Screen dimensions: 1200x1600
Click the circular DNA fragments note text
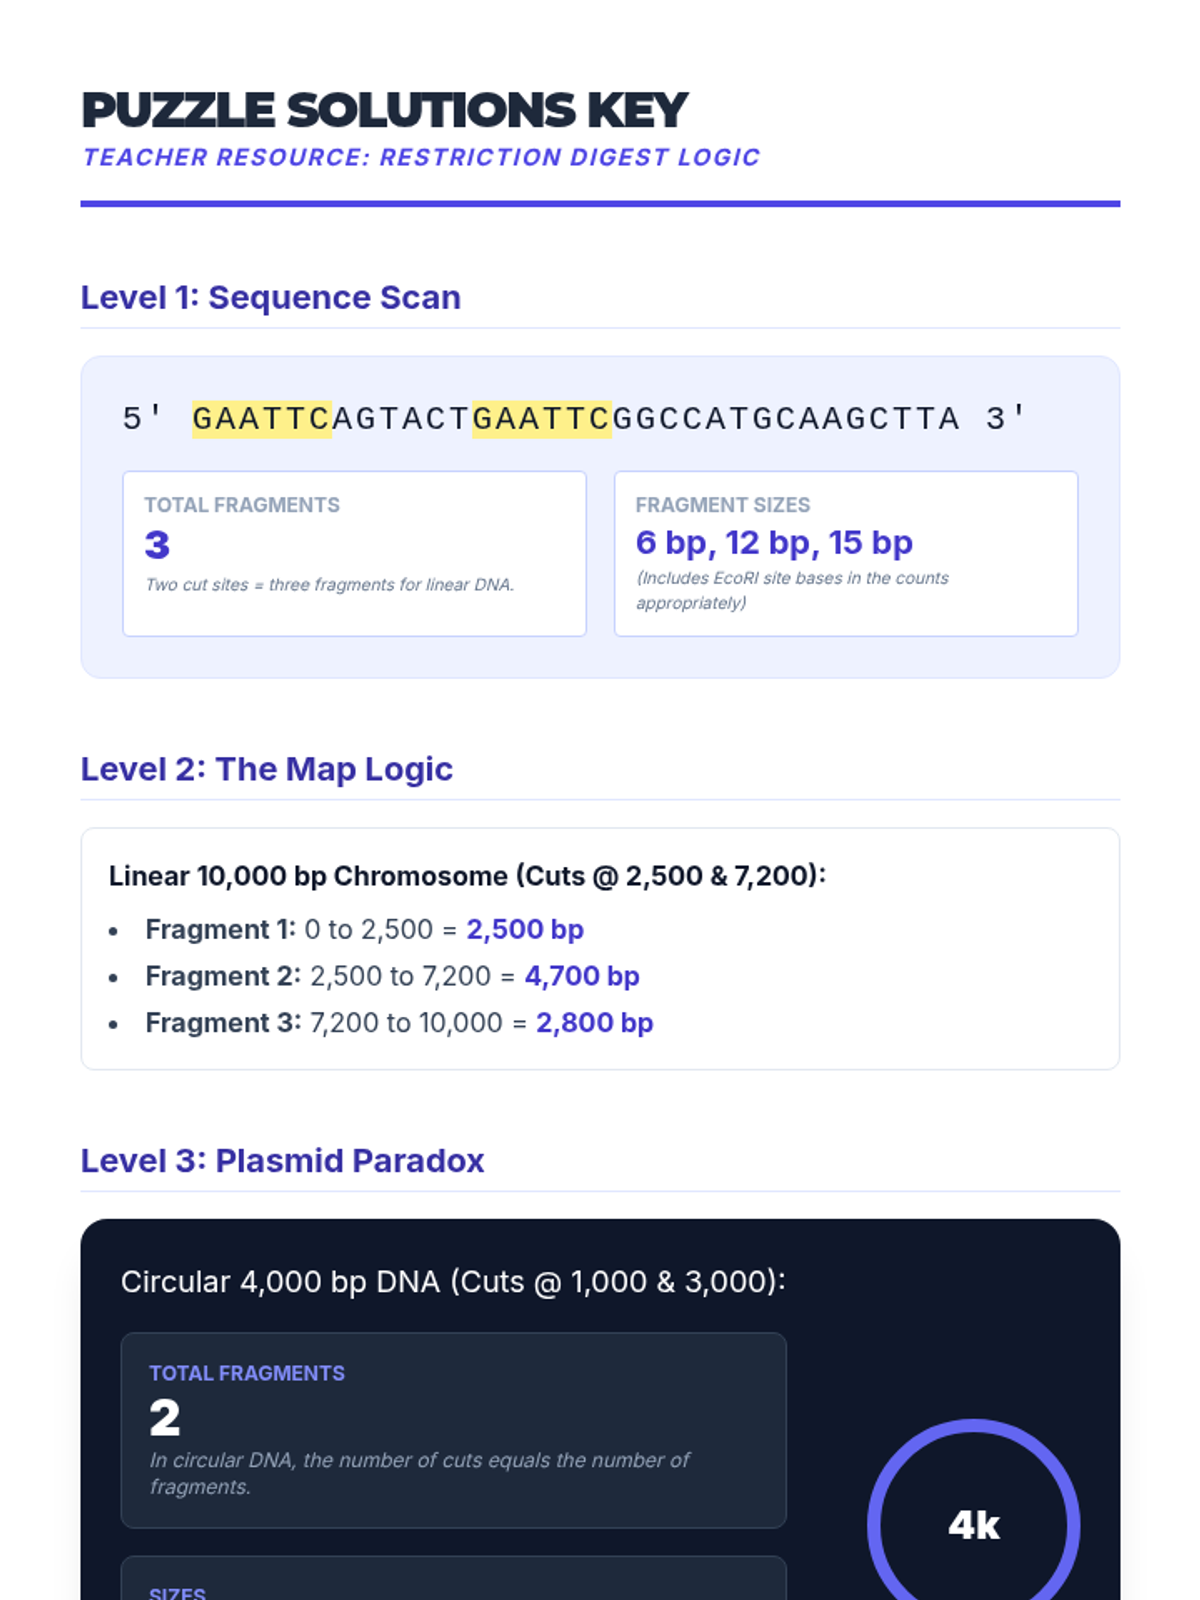point(419,1473)
